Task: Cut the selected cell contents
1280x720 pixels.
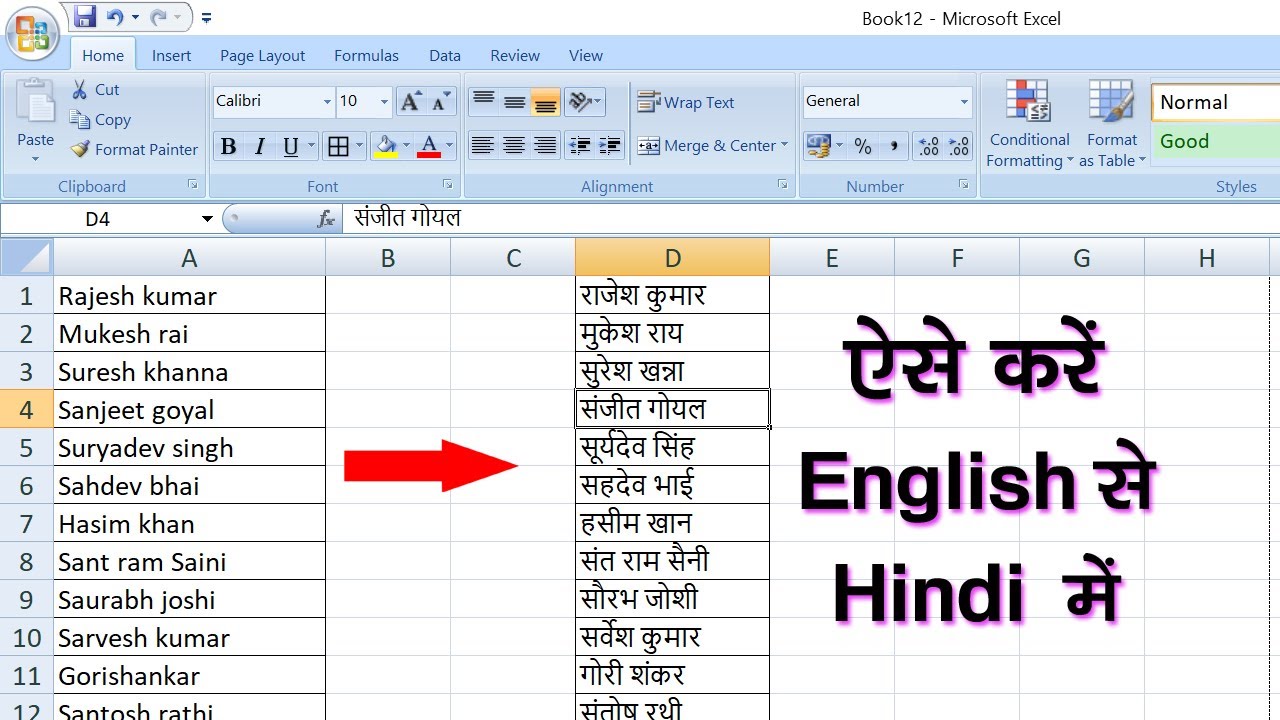Action: pyautogui.click(x=95, y=89)
